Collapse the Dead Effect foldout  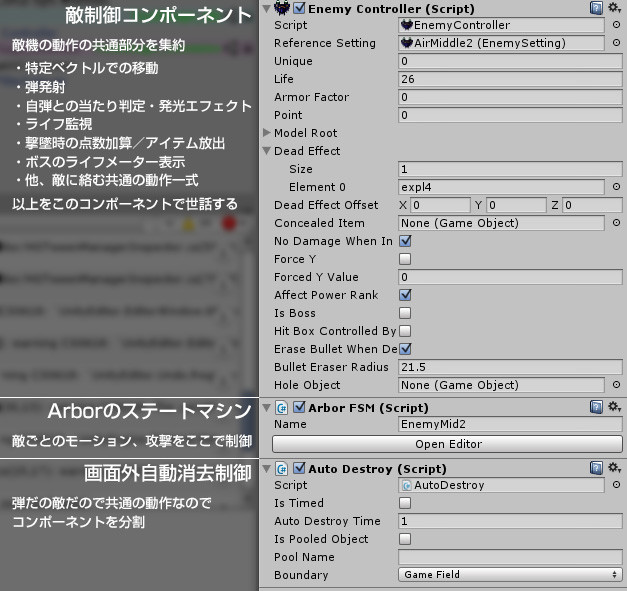pyautogui.click(x=267, y=151)
